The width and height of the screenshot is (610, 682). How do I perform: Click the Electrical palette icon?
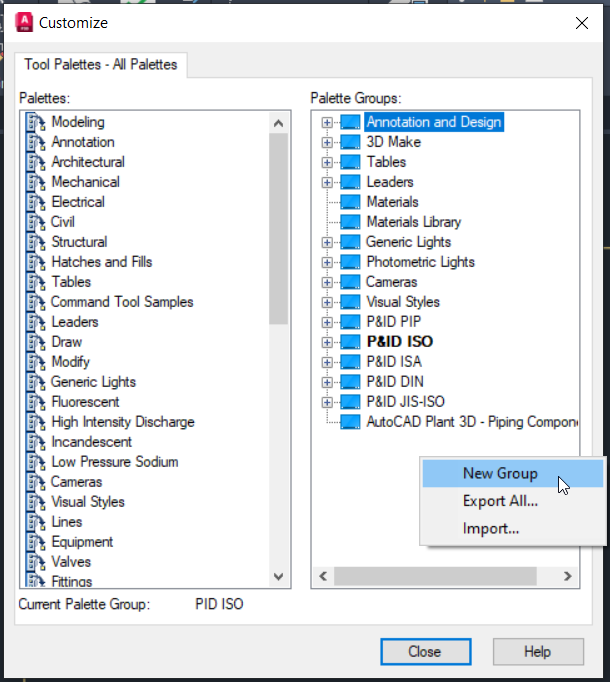[36, 202]
